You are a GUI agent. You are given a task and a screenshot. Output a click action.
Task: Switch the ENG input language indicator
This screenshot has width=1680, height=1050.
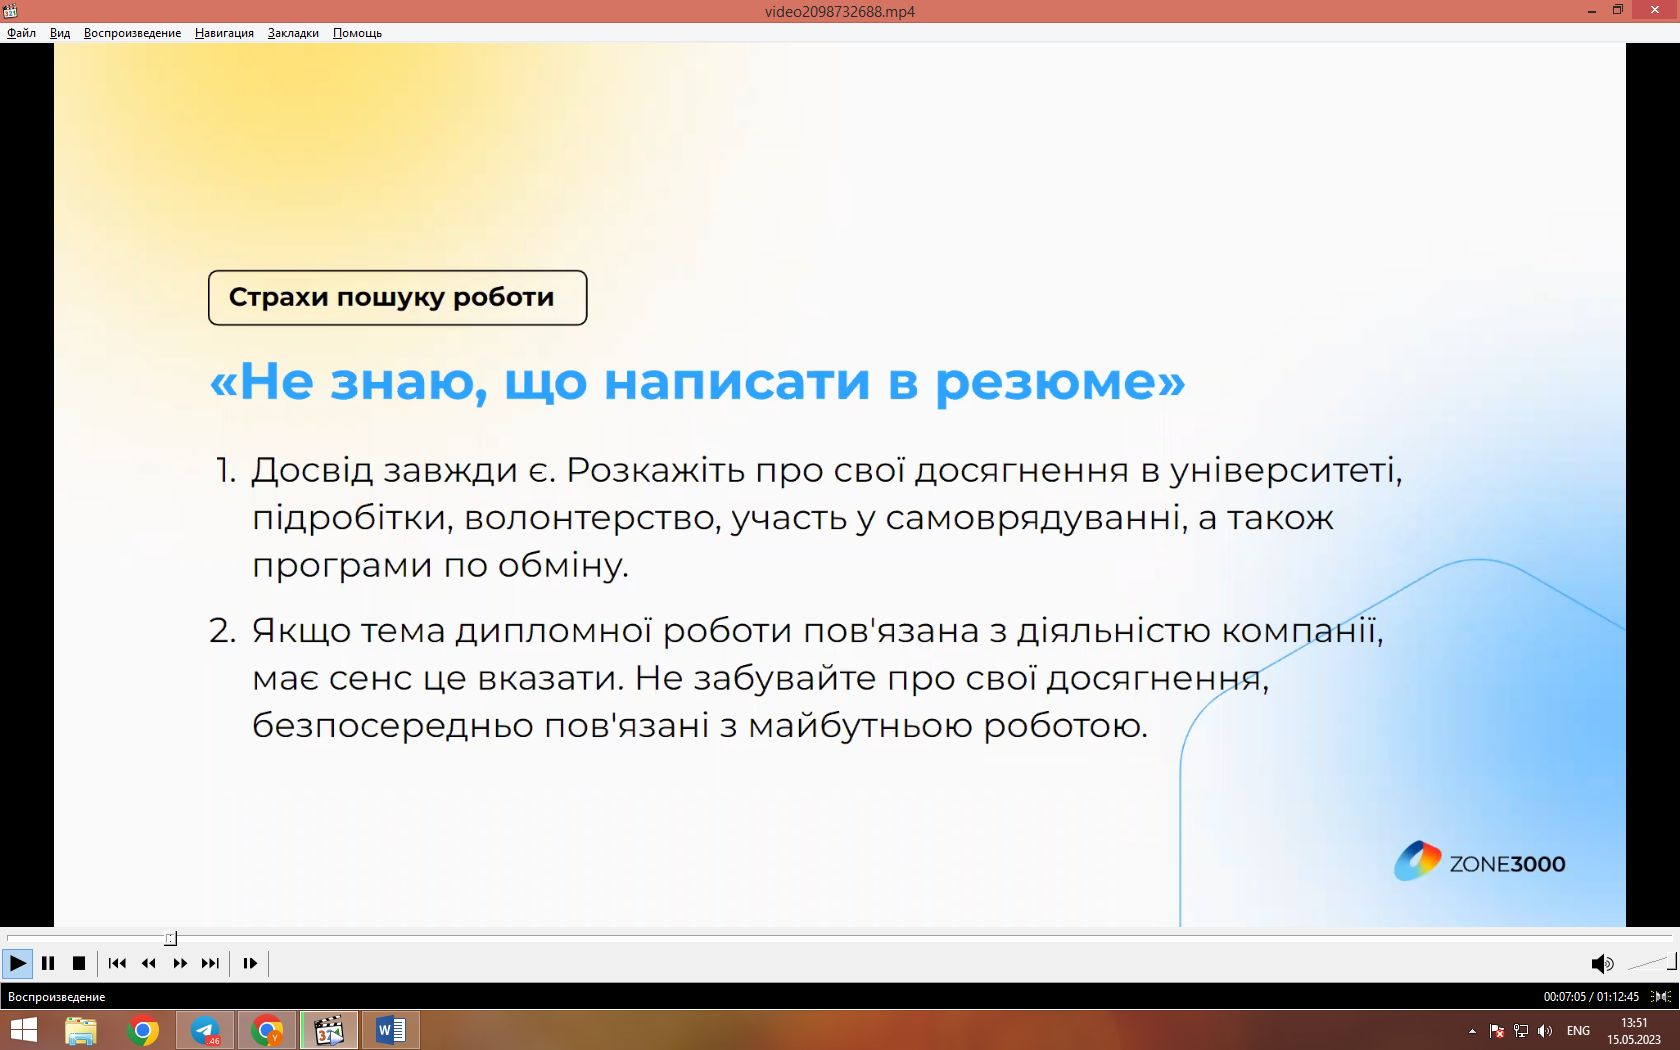point(1578,1031)
